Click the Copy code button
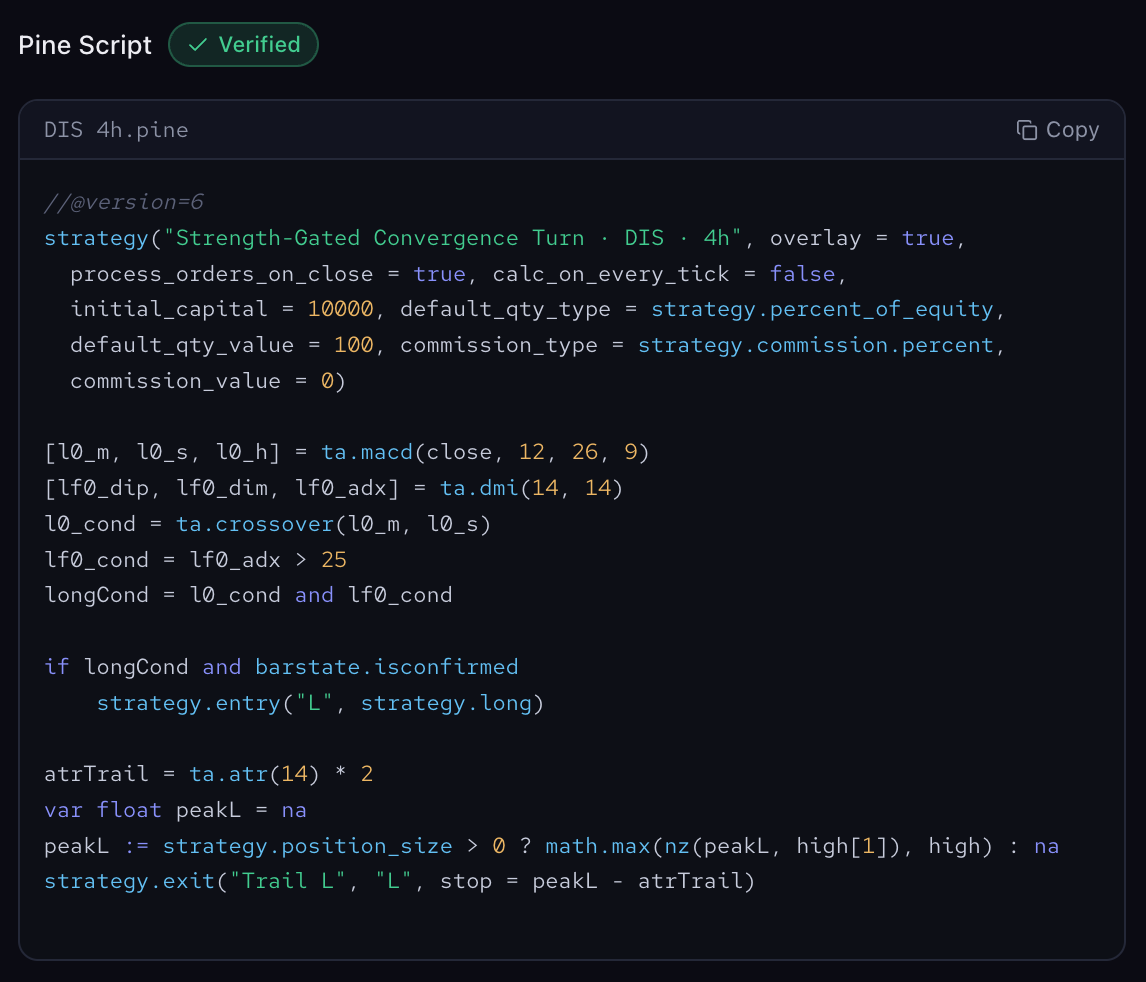The height and width of the screenshot is (982, 1146). pos(1058,129)
